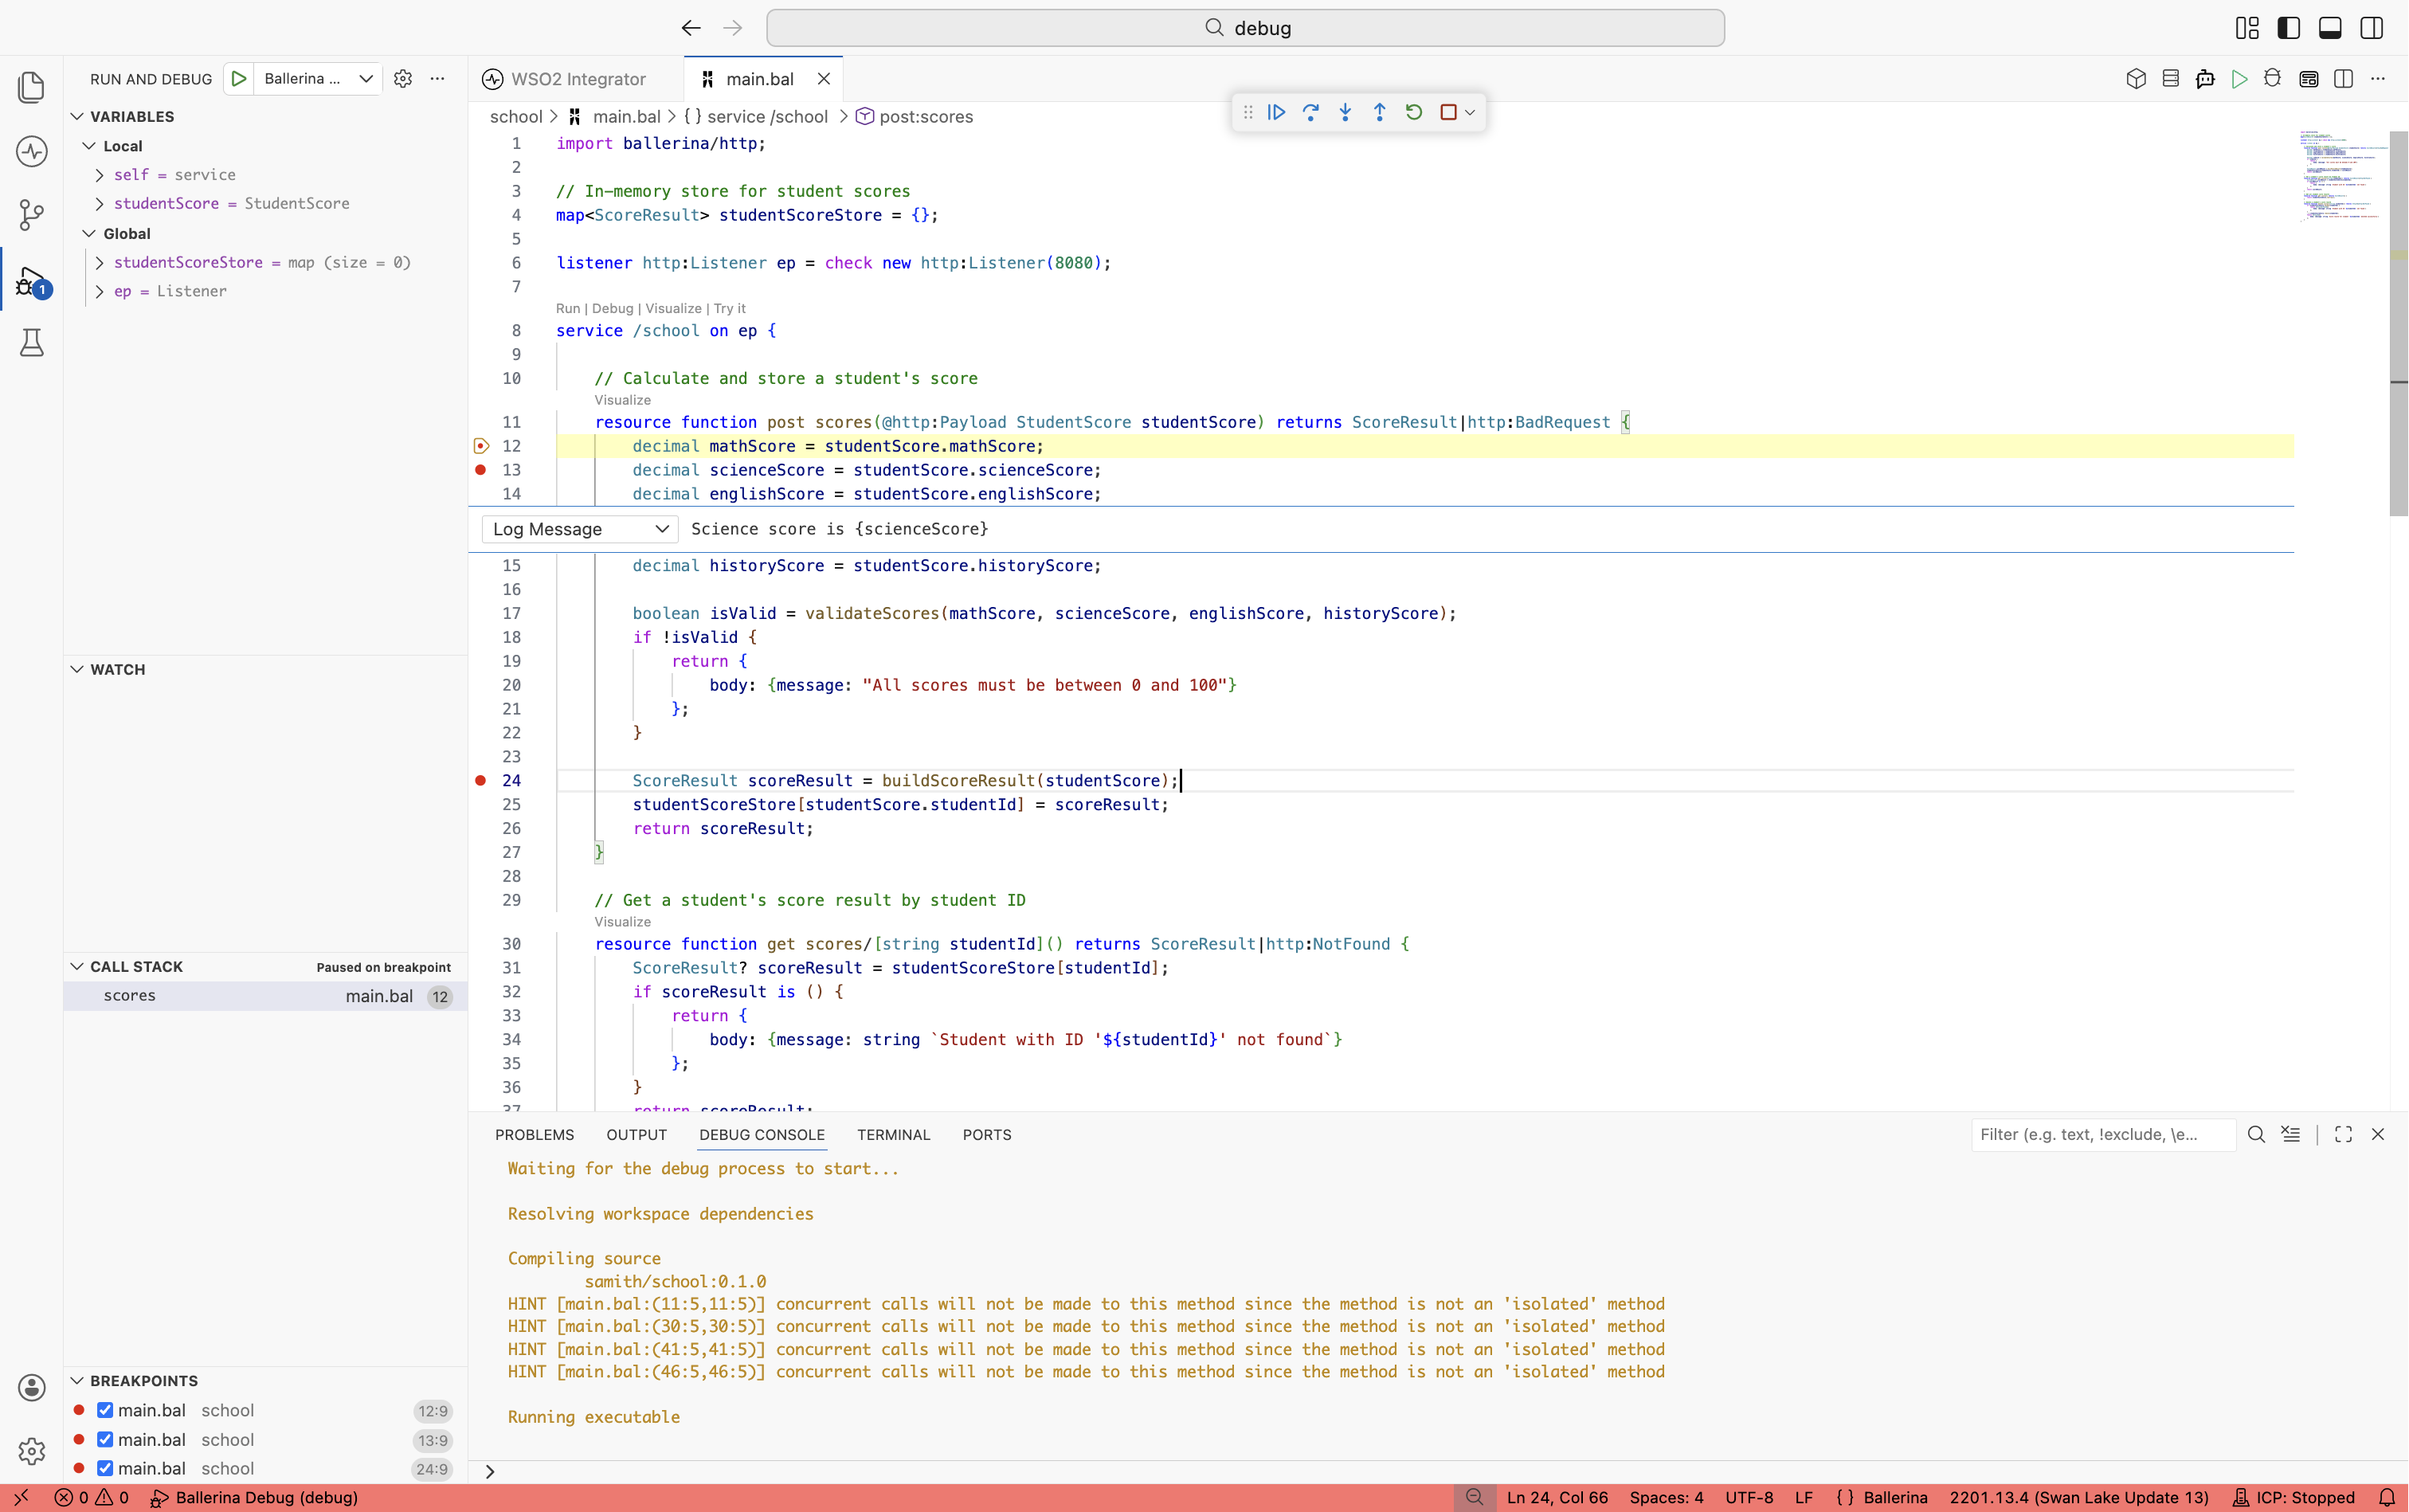Click the Try it code lens link
Viewport: 2409px width, 1512px height.
pos(730,308)
